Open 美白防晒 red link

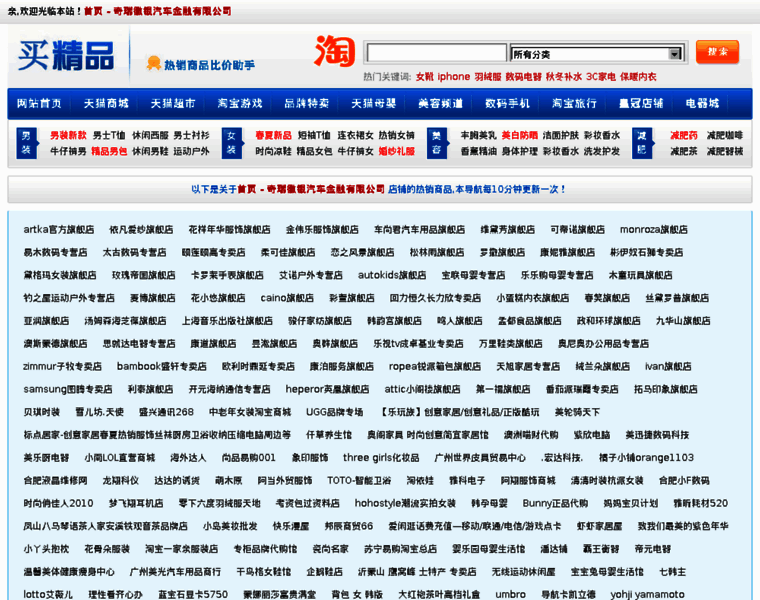point(520,135)
